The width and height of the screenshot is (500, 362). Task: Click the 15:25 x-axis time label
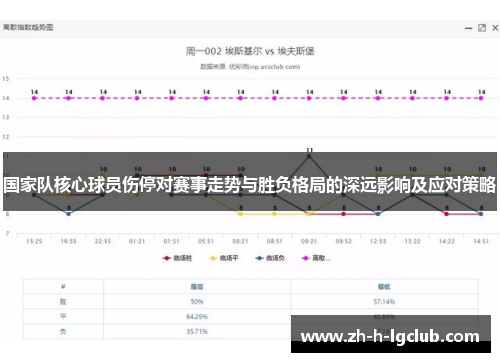(34, 241)
